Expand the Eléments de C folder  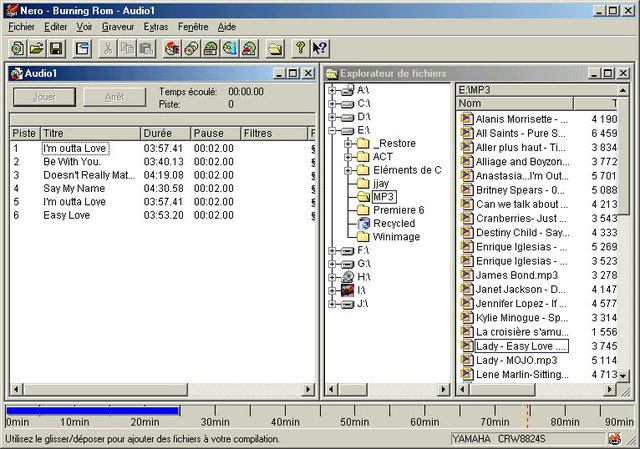348,170
